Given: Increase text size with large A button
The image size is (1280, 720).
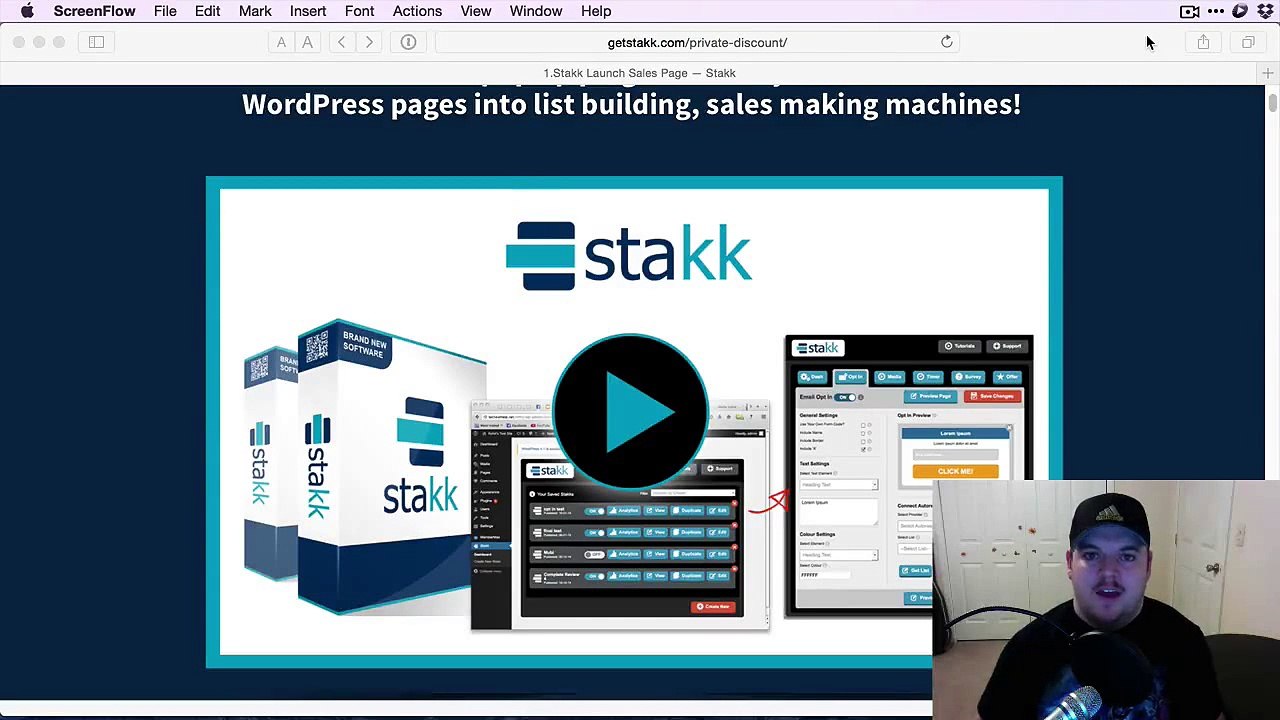Looking at the screenshot, I should [x=307, y=42].
